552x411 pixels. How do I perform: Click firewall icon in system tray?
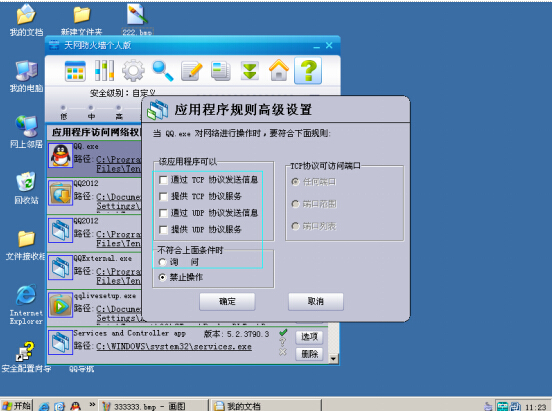click(x=503, y=406)
